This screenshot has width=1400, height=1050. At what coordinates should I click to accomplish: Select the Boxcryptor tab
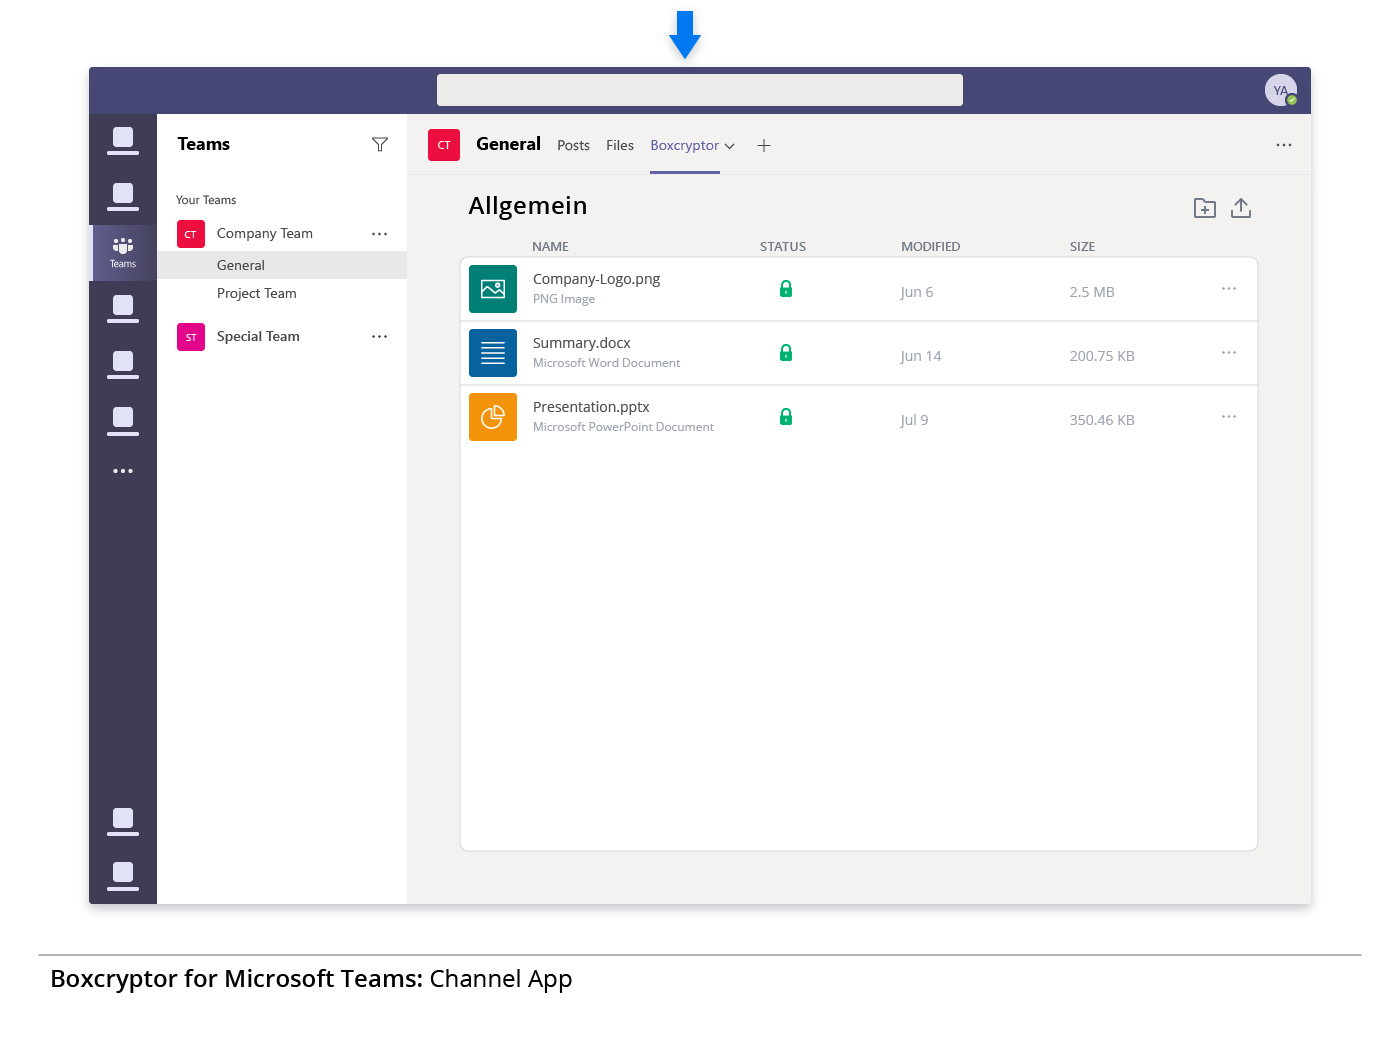pyautogui.click(x=684, y=146)
